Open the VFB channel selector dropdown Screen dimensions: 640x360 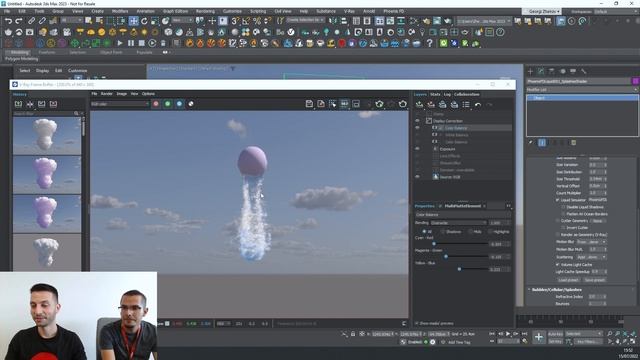120,104
